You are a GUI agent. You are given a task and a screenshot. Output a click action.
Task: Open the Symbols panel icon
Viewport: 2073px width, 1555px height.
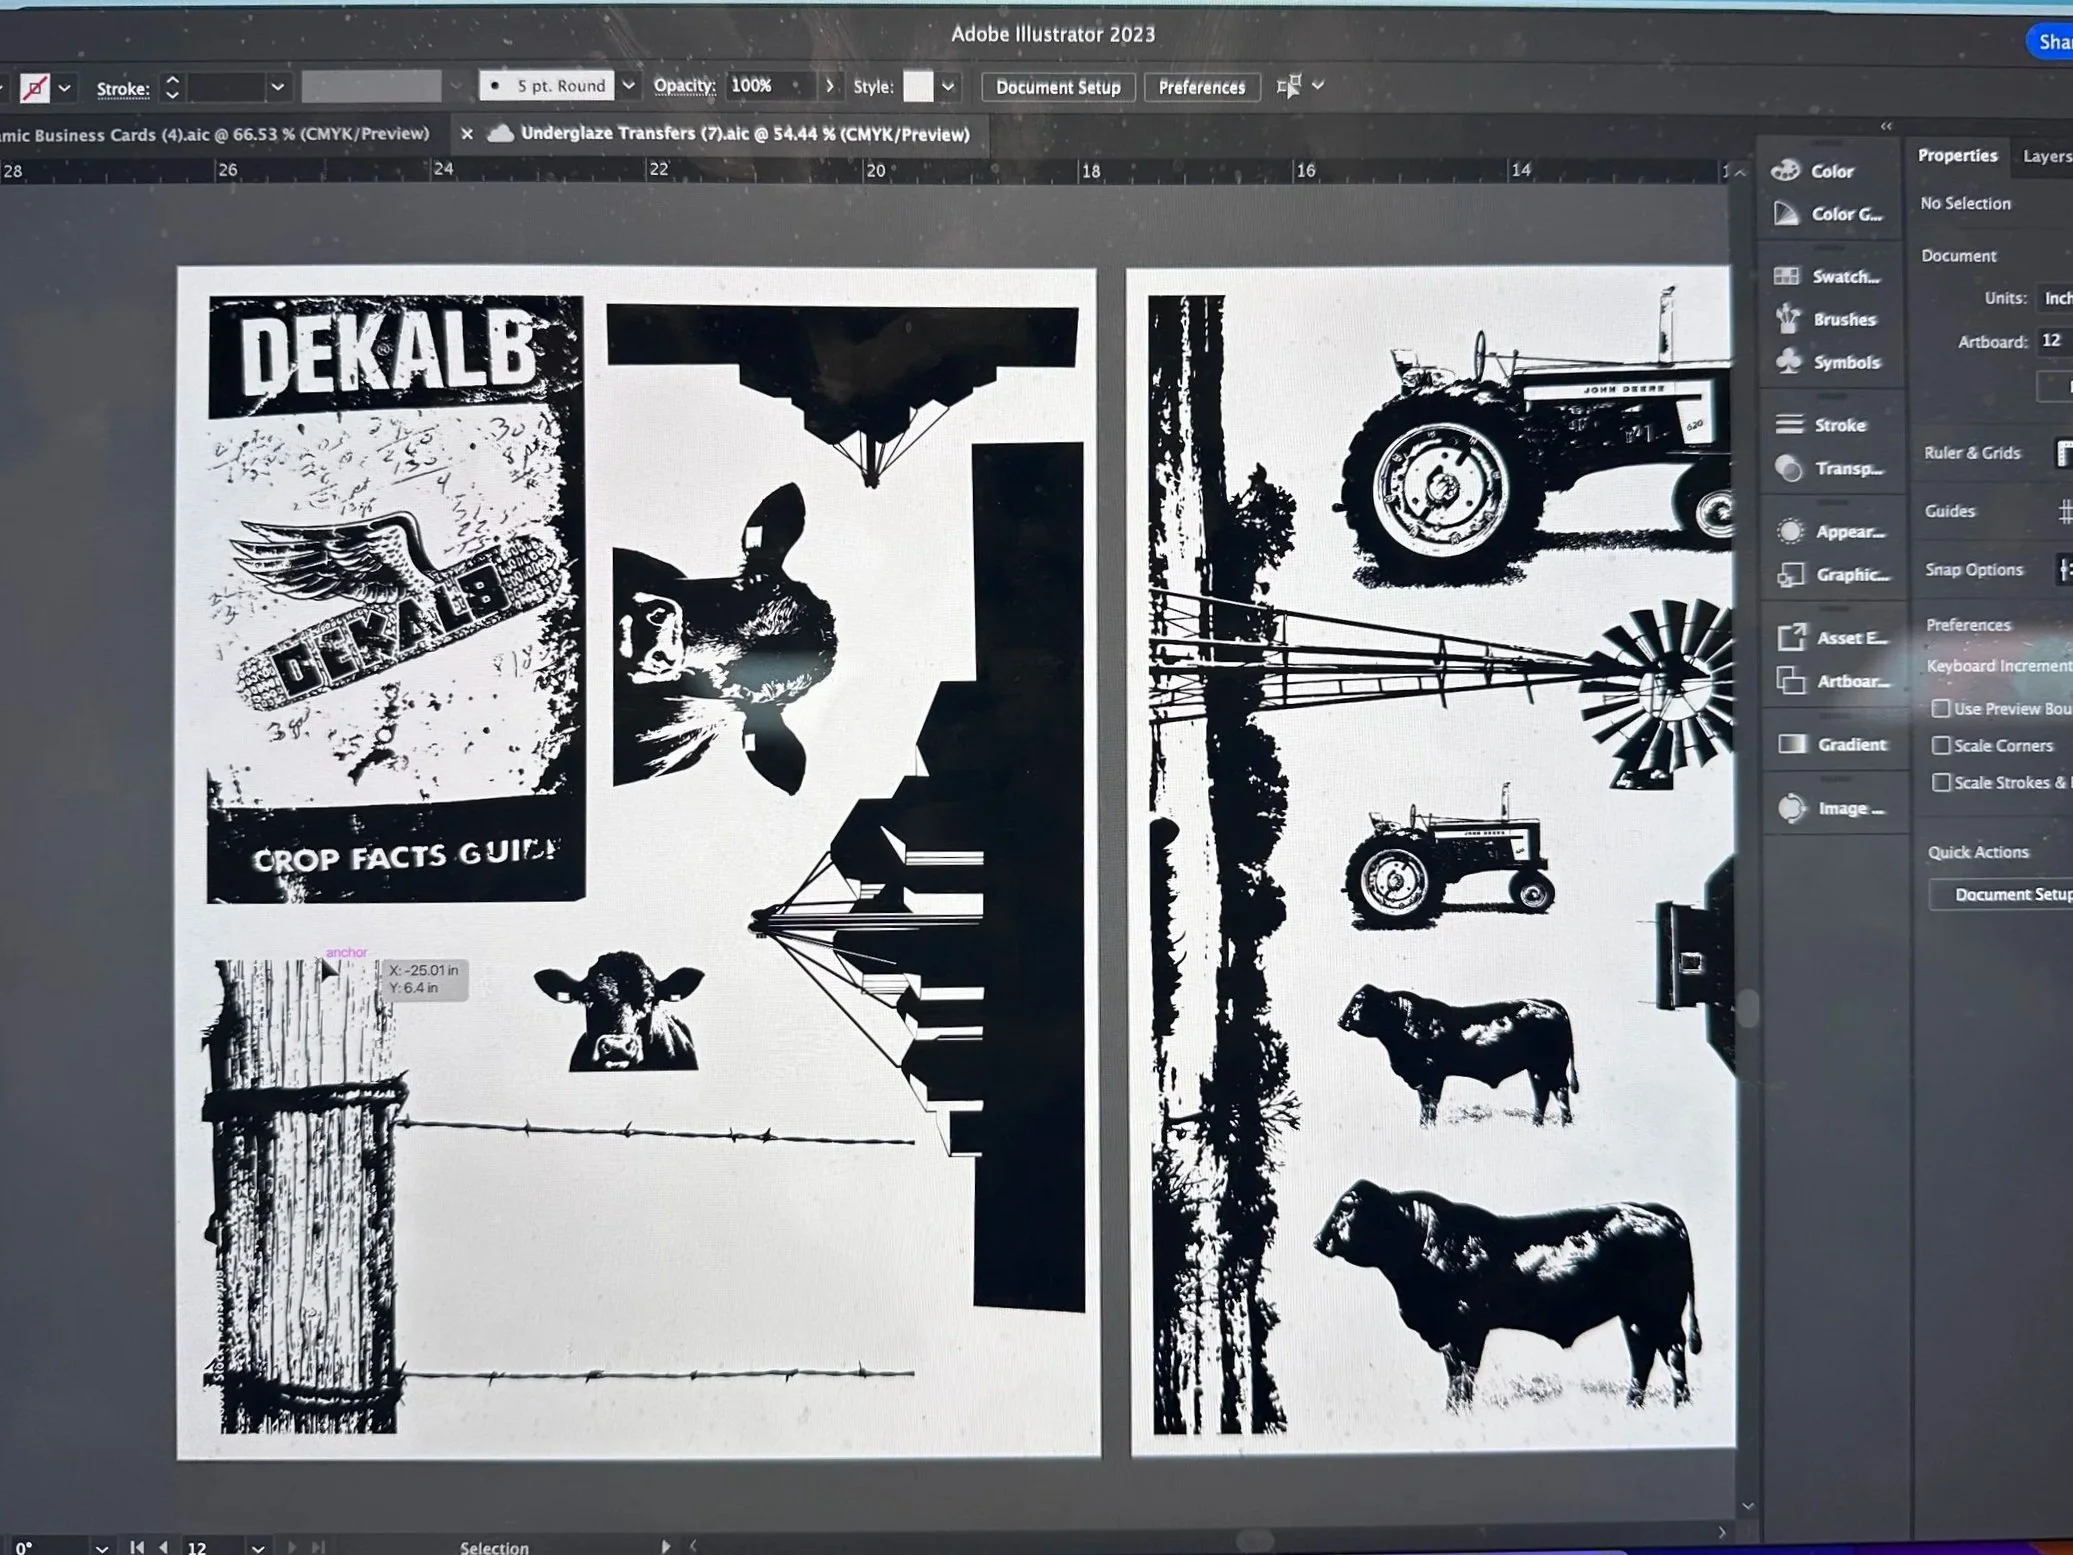(1788, 362)
